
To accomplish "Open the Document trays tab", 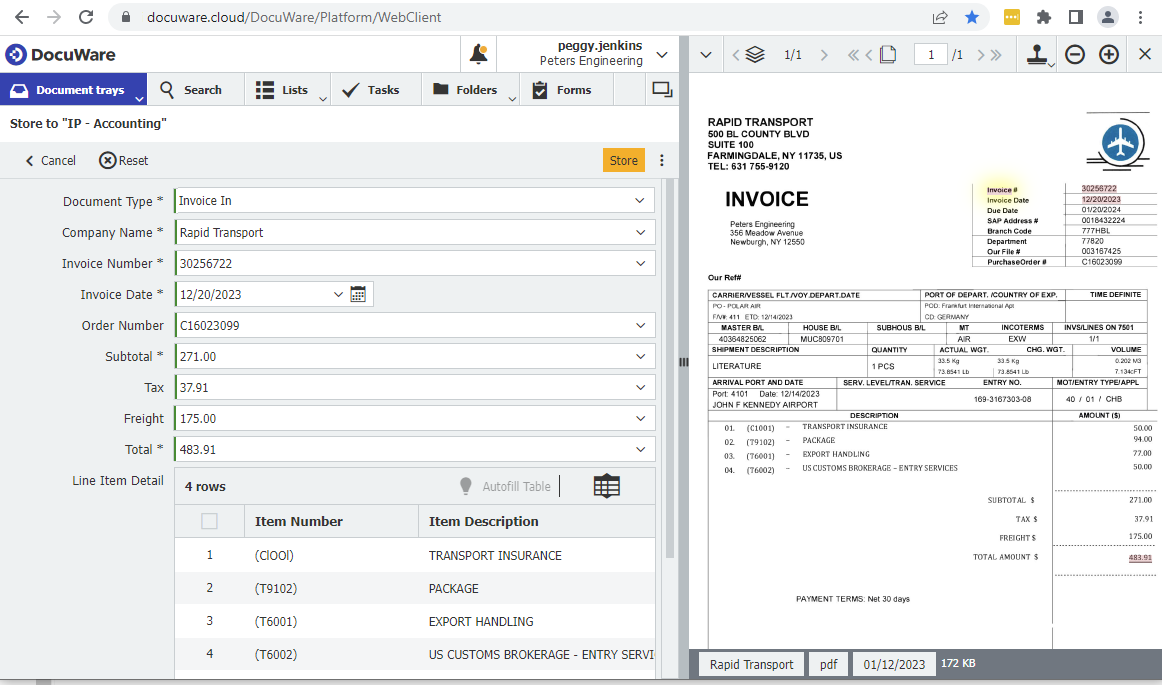I will click(x=73, y=90).
